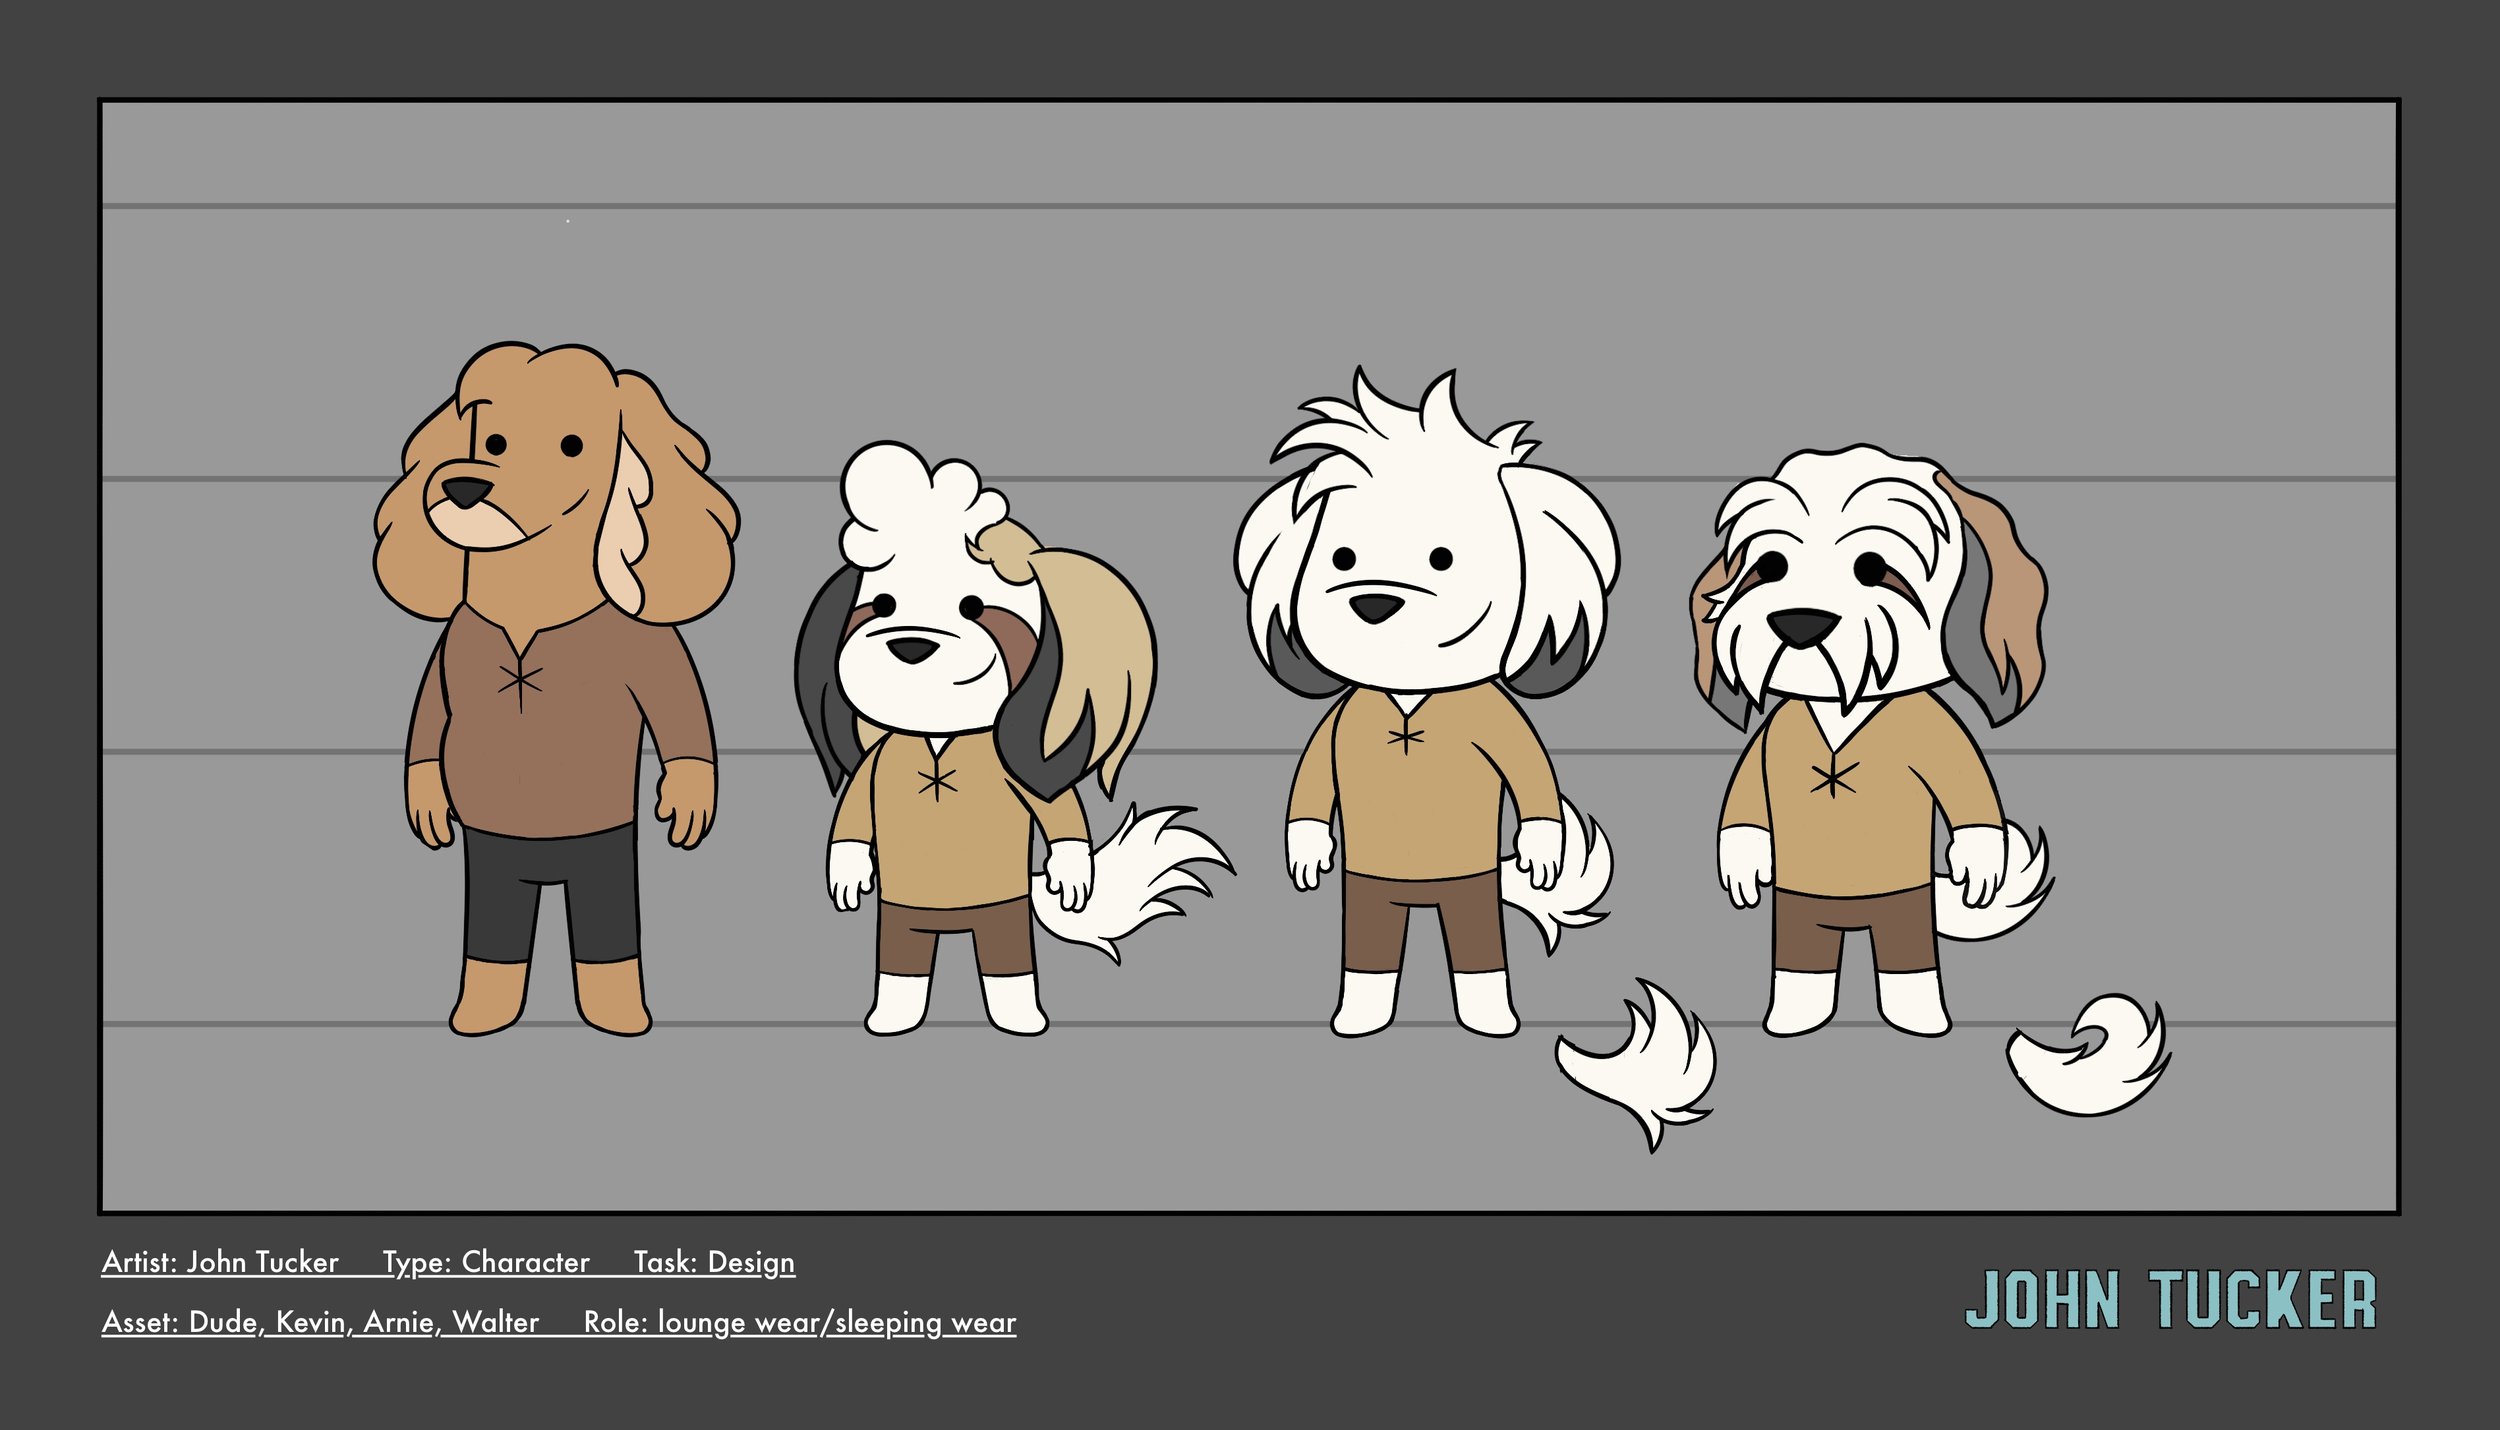Screen dimensions: 2500x1430
Task: Click the 'Role: lounge wear/sleeping wear' text
Action: click(800, 1322)
